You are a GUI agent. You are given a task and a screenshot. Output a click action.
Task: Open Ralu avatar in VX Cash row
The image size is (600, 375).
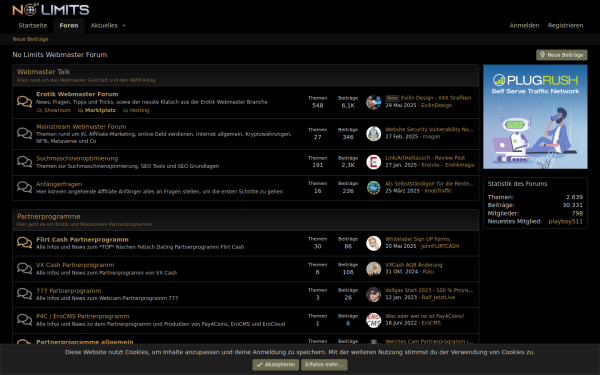click(x=373, y=269)
